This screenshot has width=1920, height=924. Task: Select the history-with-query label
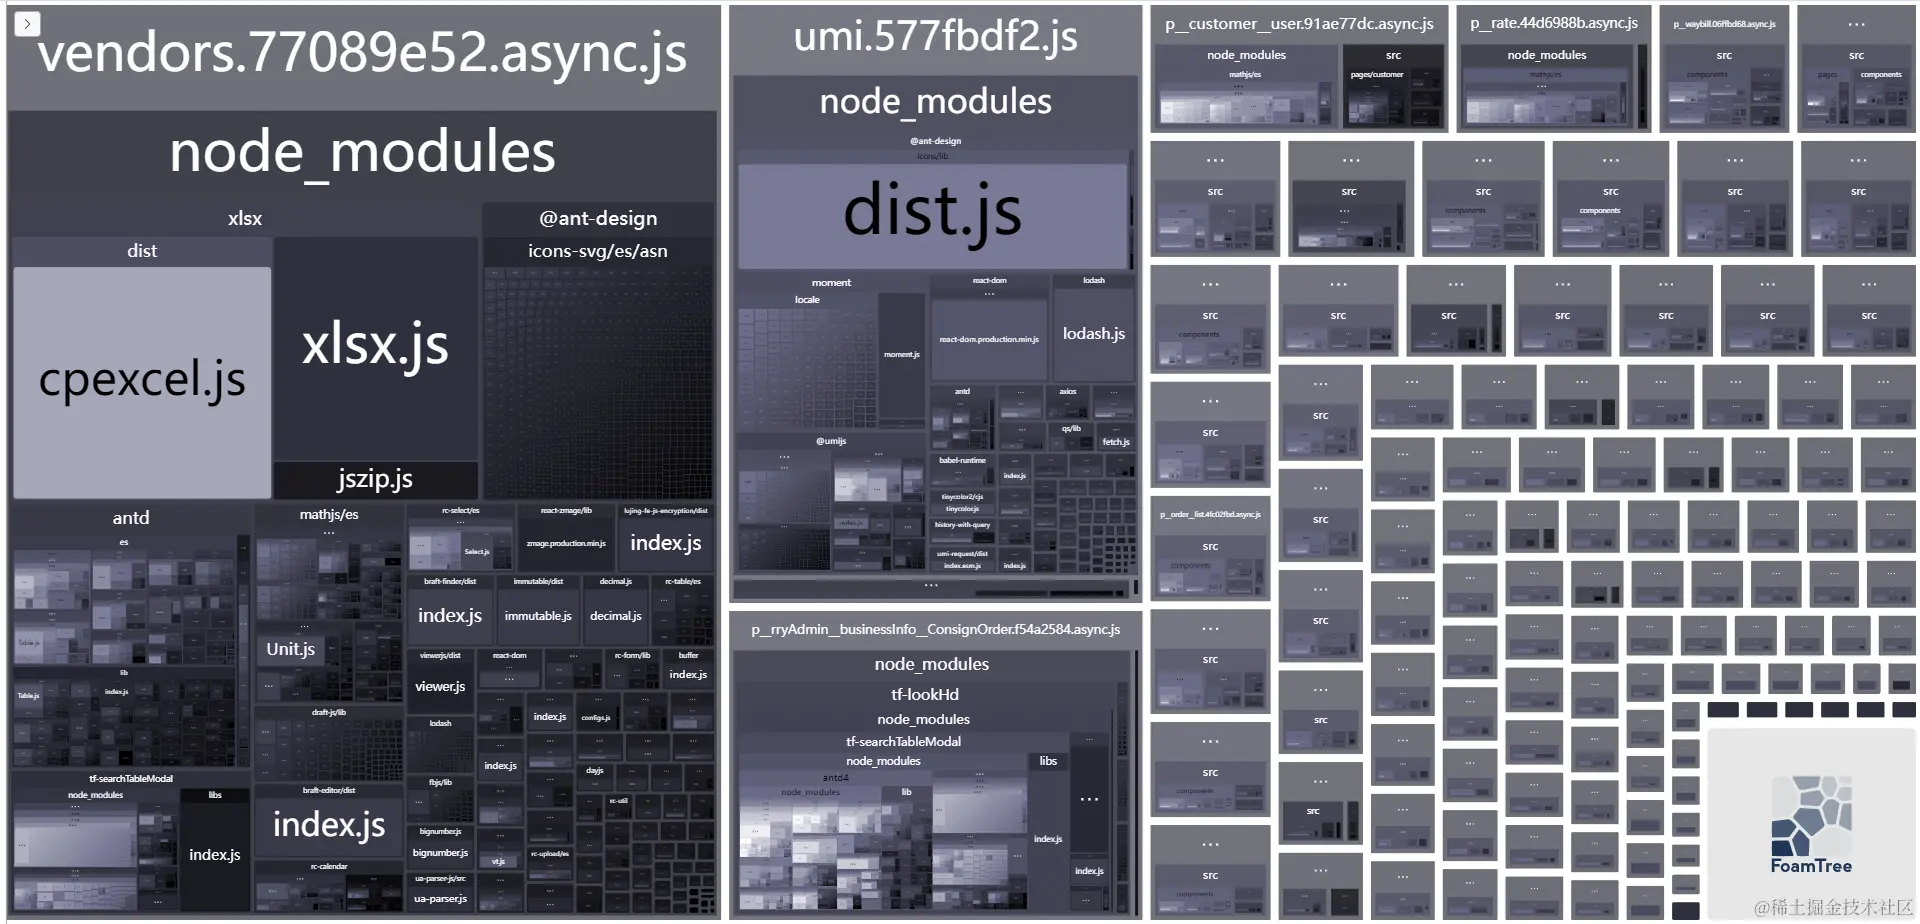[962, 525]
